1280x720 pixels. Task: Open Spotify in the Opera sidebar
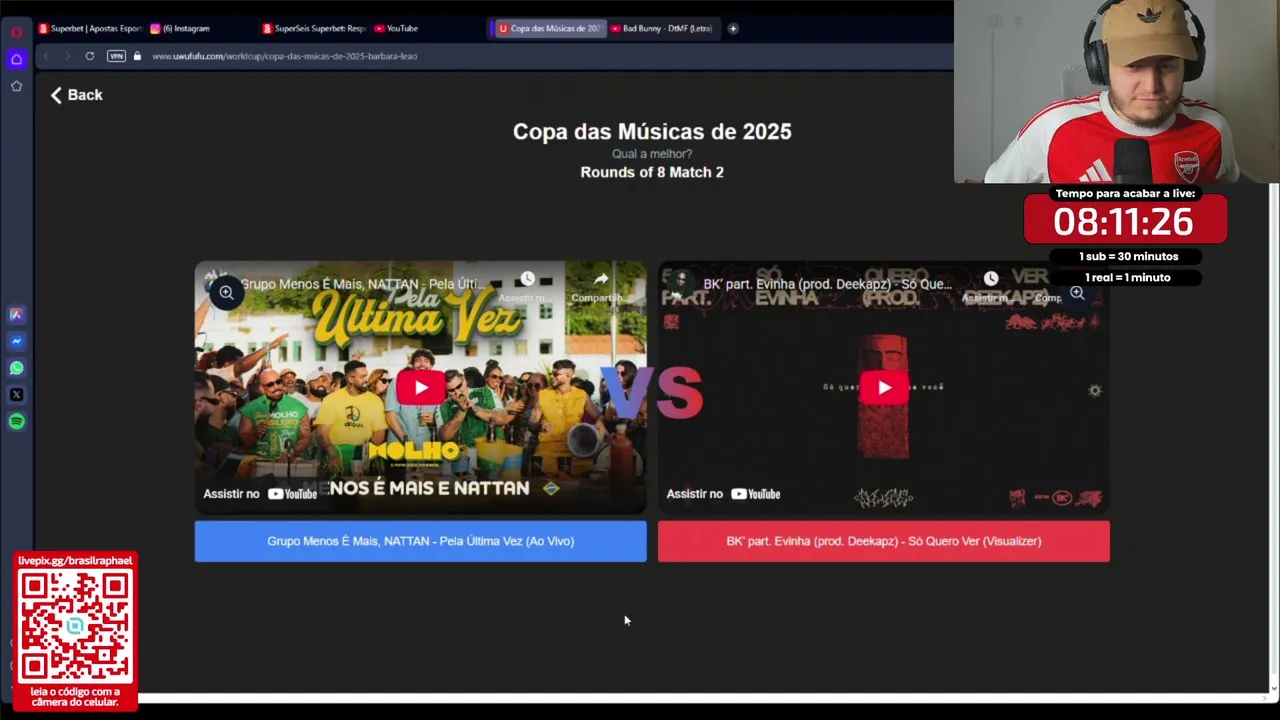tap(16, 421)
